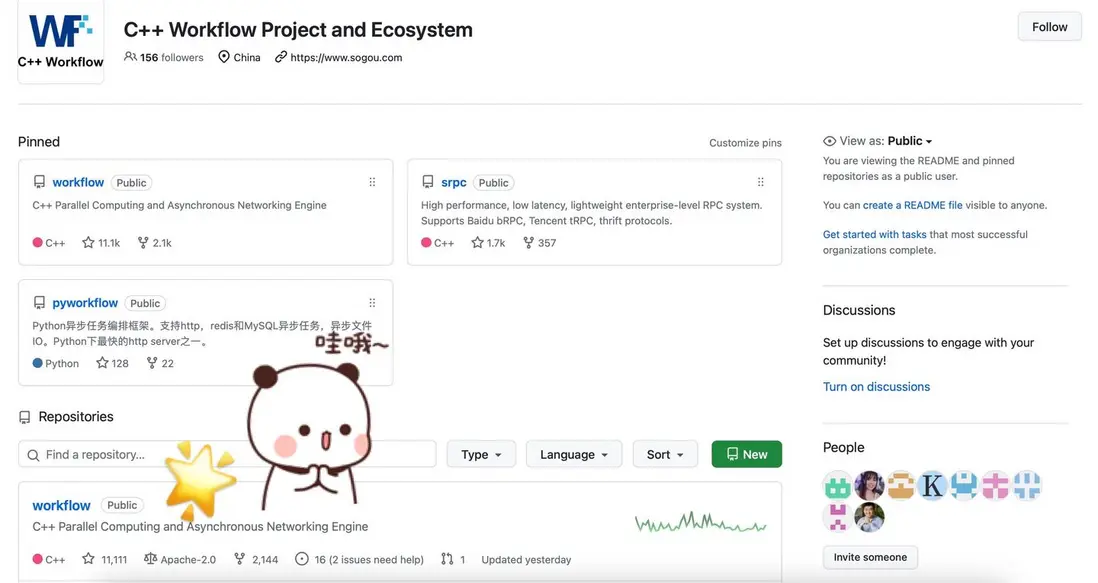The width and height of the screenshot is (1098, 583).
Task: Open pinned srpc repository link
Action: (x=453, y=182)
